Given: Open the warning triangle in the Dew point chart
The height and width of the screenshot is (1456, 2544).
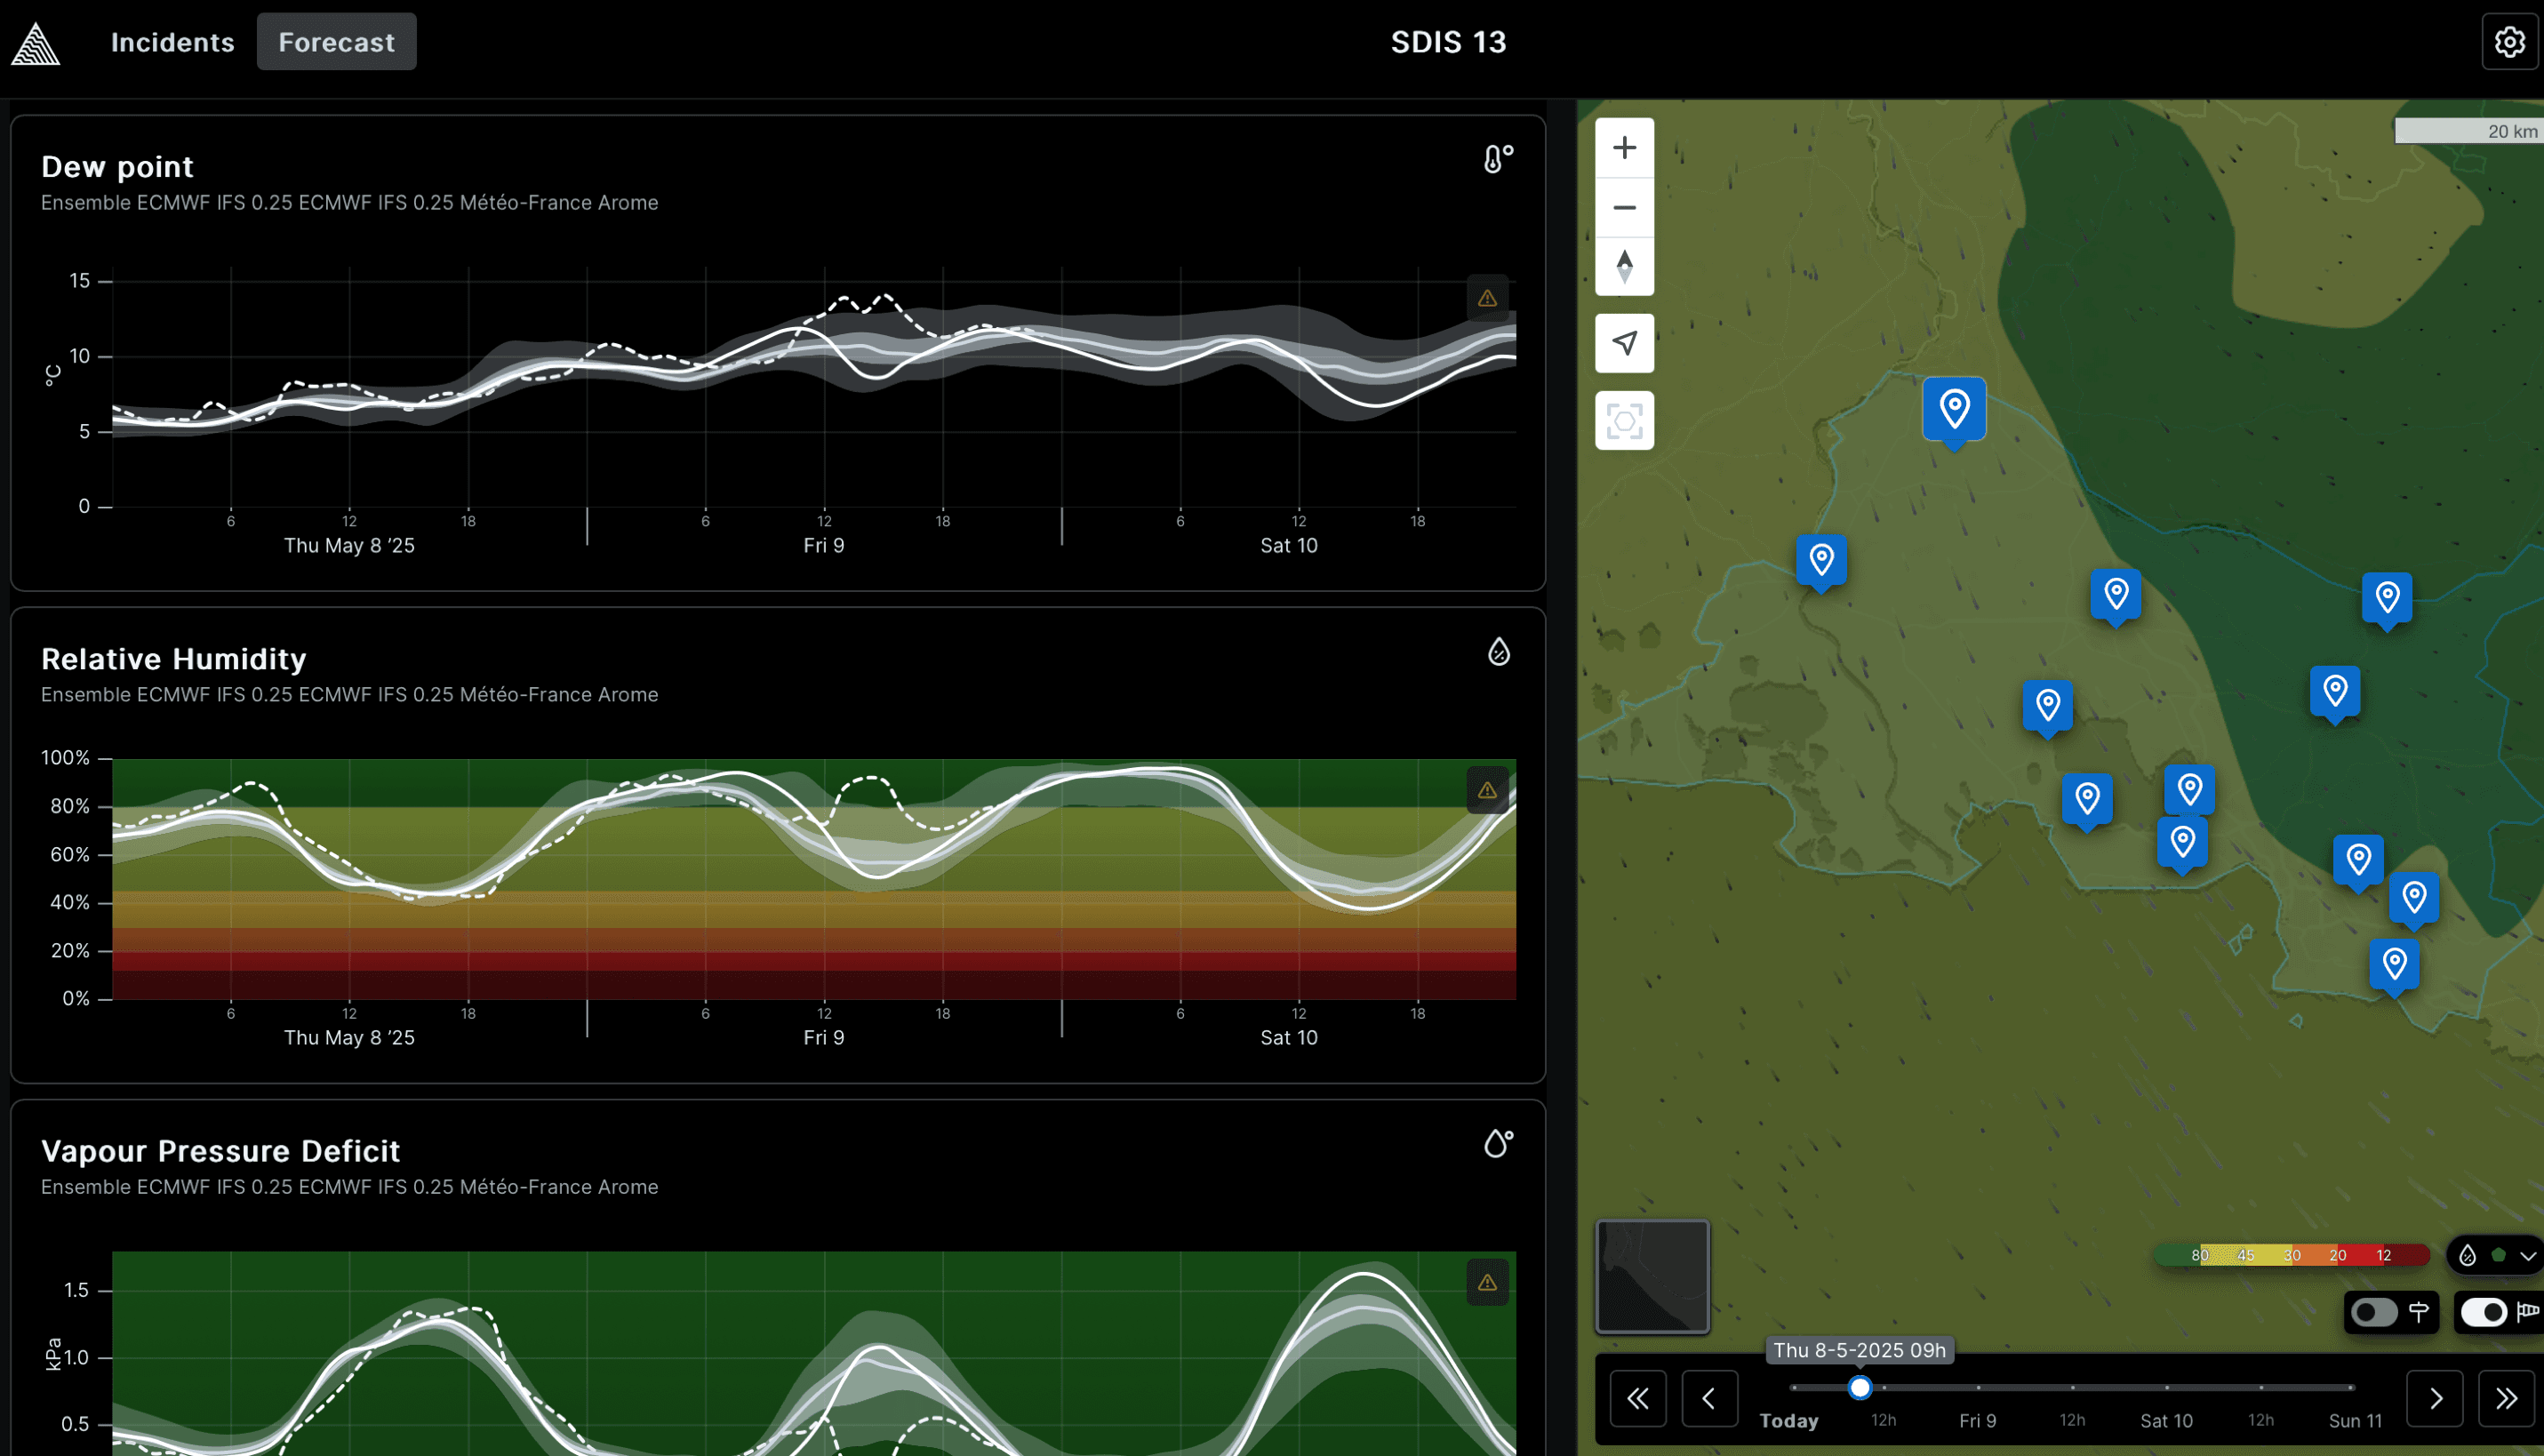Looking at the screenshot, I should click(1487, 297).
